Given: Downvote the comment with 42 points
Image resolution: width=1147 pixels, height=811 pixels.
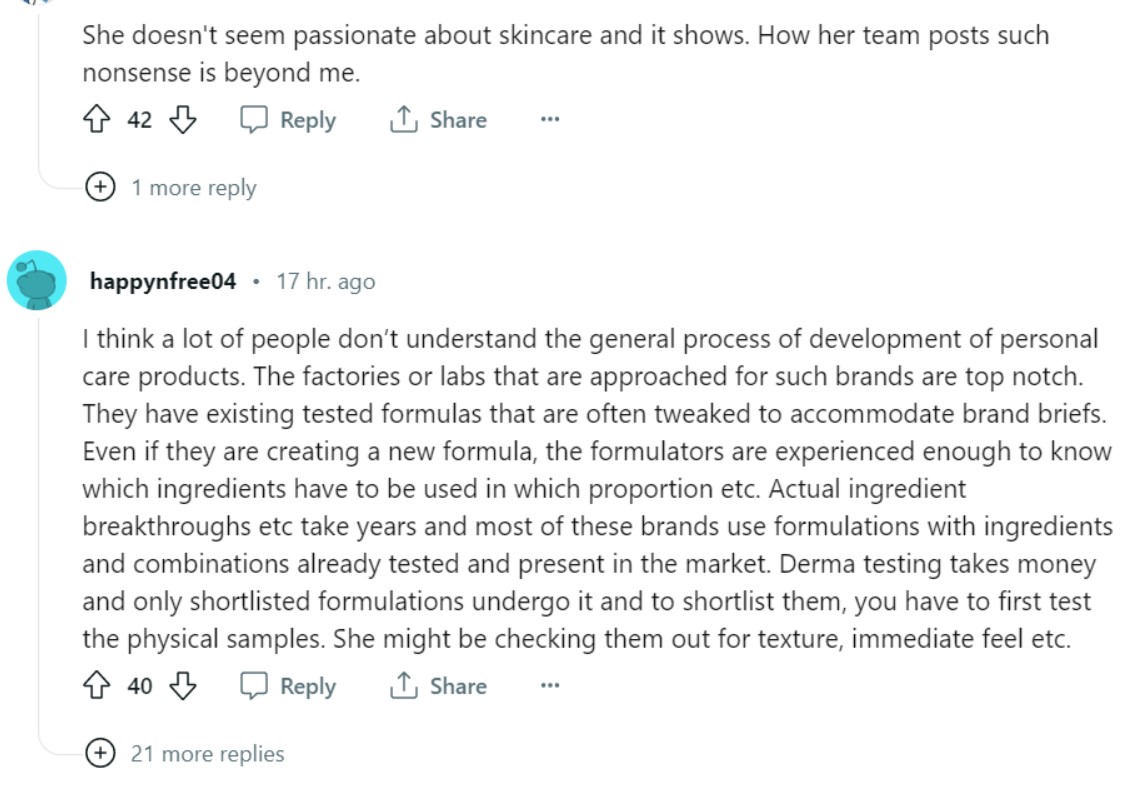Looking at the screenshot, I should pyautogui.click(x=183, y=119).
